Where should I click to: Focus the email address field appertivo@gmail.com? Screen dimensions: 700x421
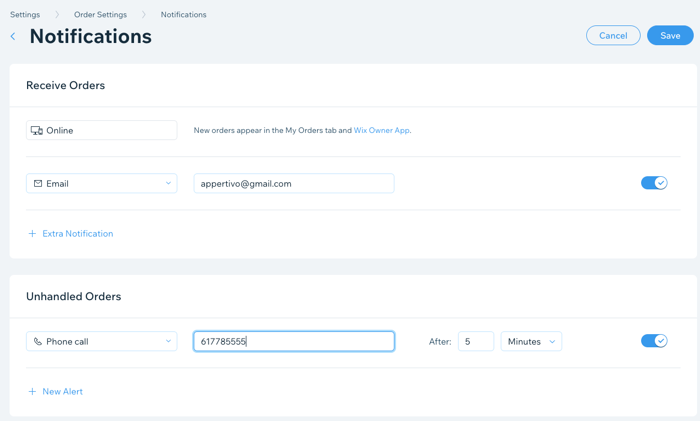294,183
